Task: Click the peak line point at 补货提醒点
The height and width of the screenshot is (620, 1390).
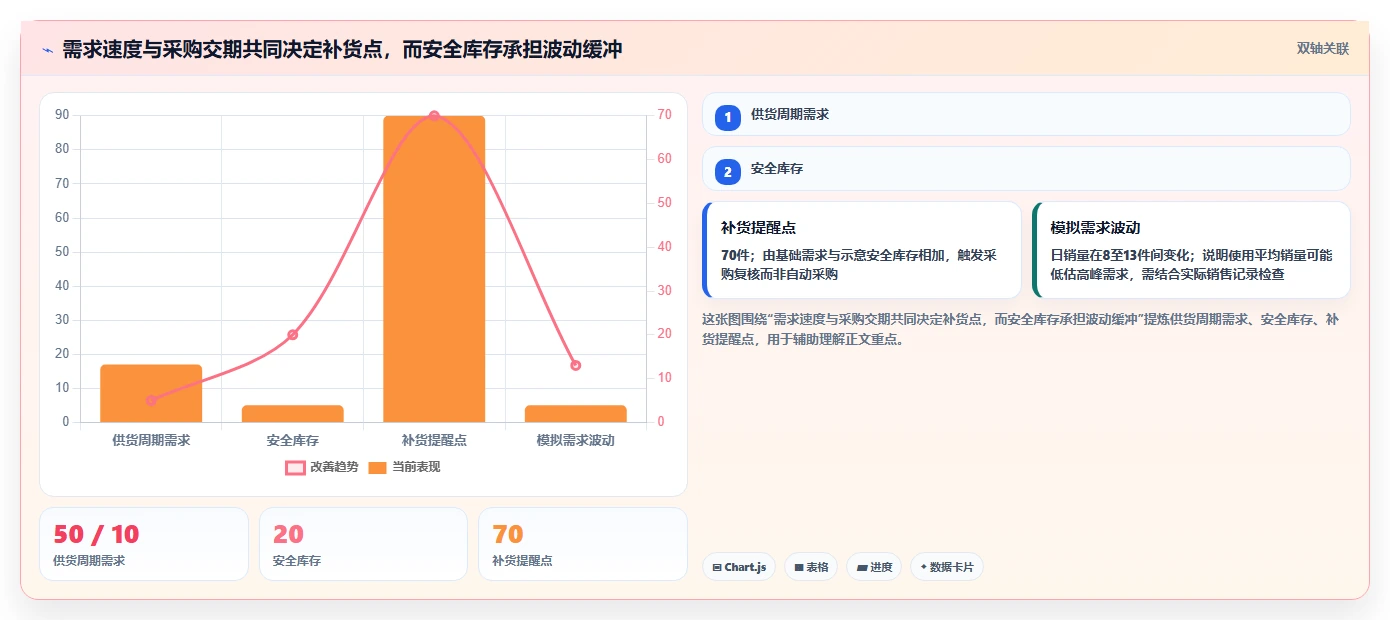Action: [x=434, y=116]
